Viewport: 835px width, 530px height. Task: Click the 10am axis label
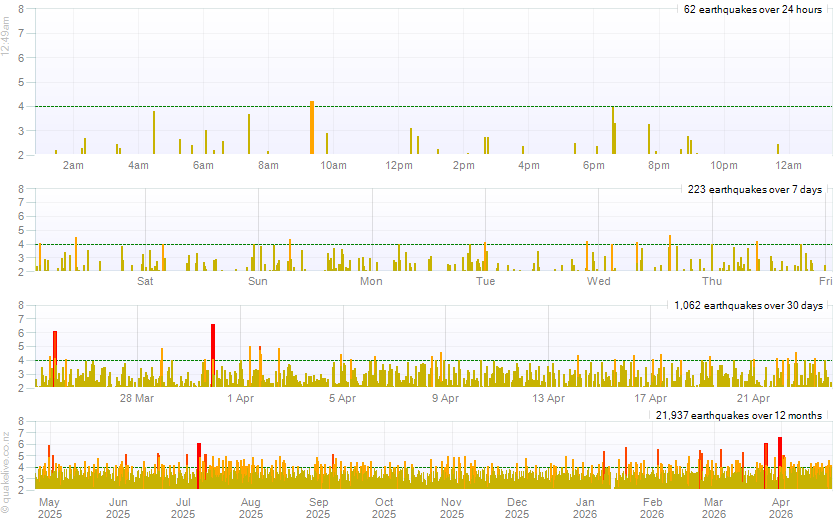pyautogui.click(x=333, y=165)
